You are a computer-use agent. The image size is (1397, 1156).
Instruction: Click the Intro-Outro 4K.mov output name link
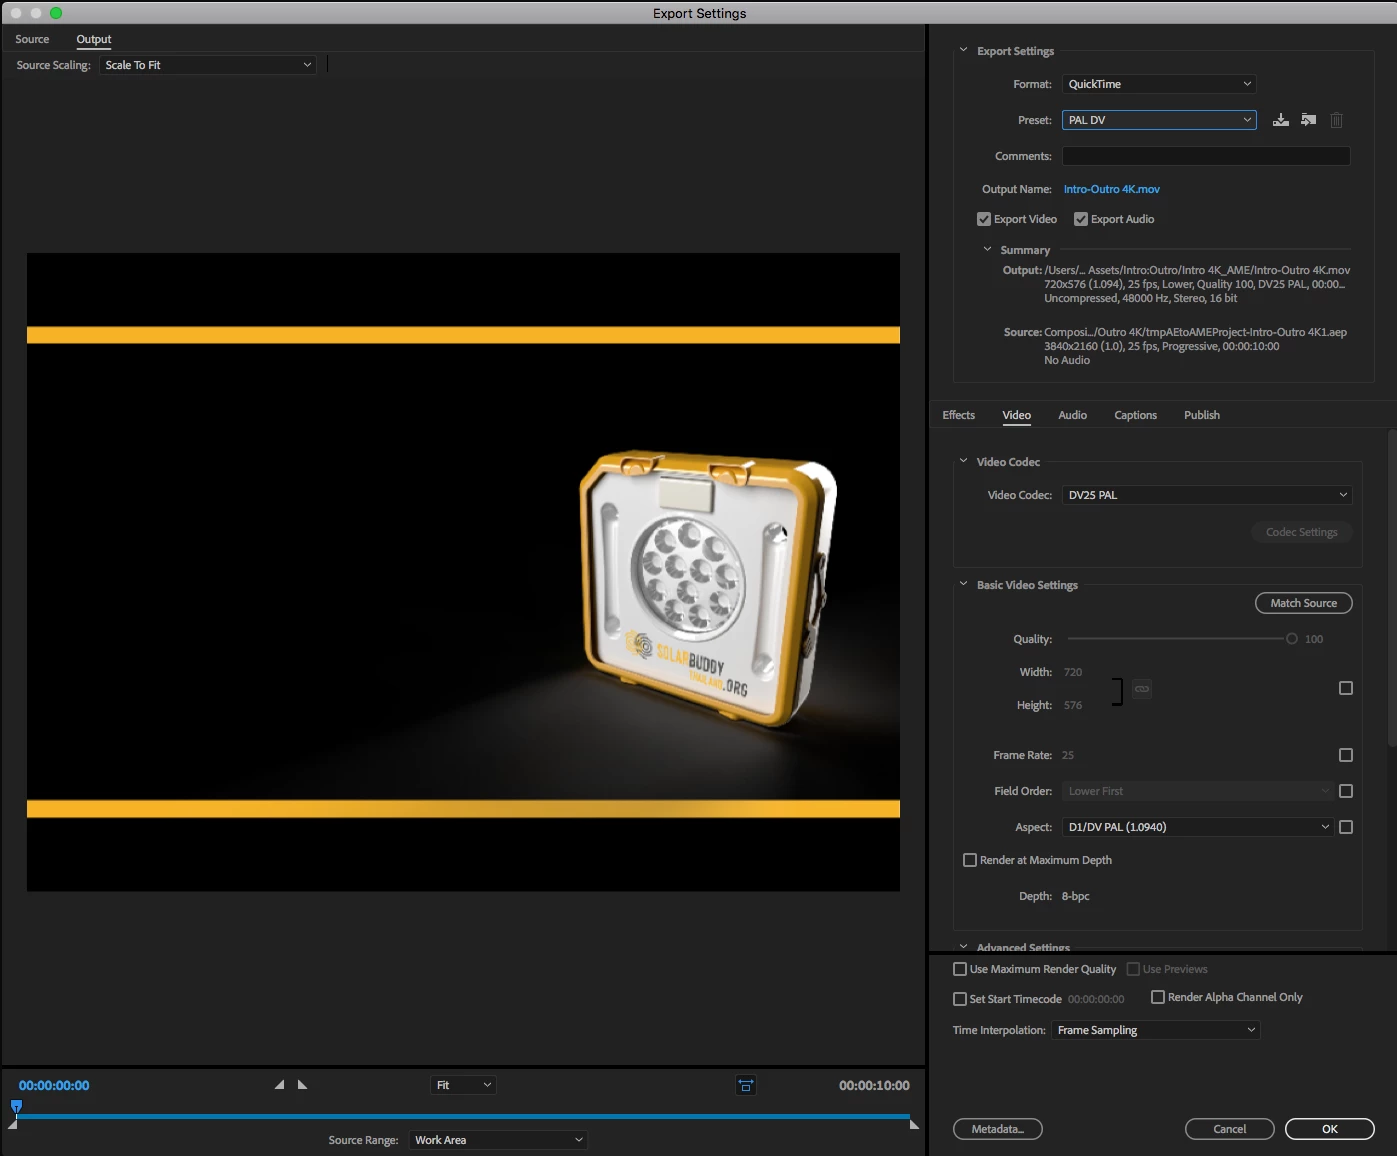coord(1112,189)
